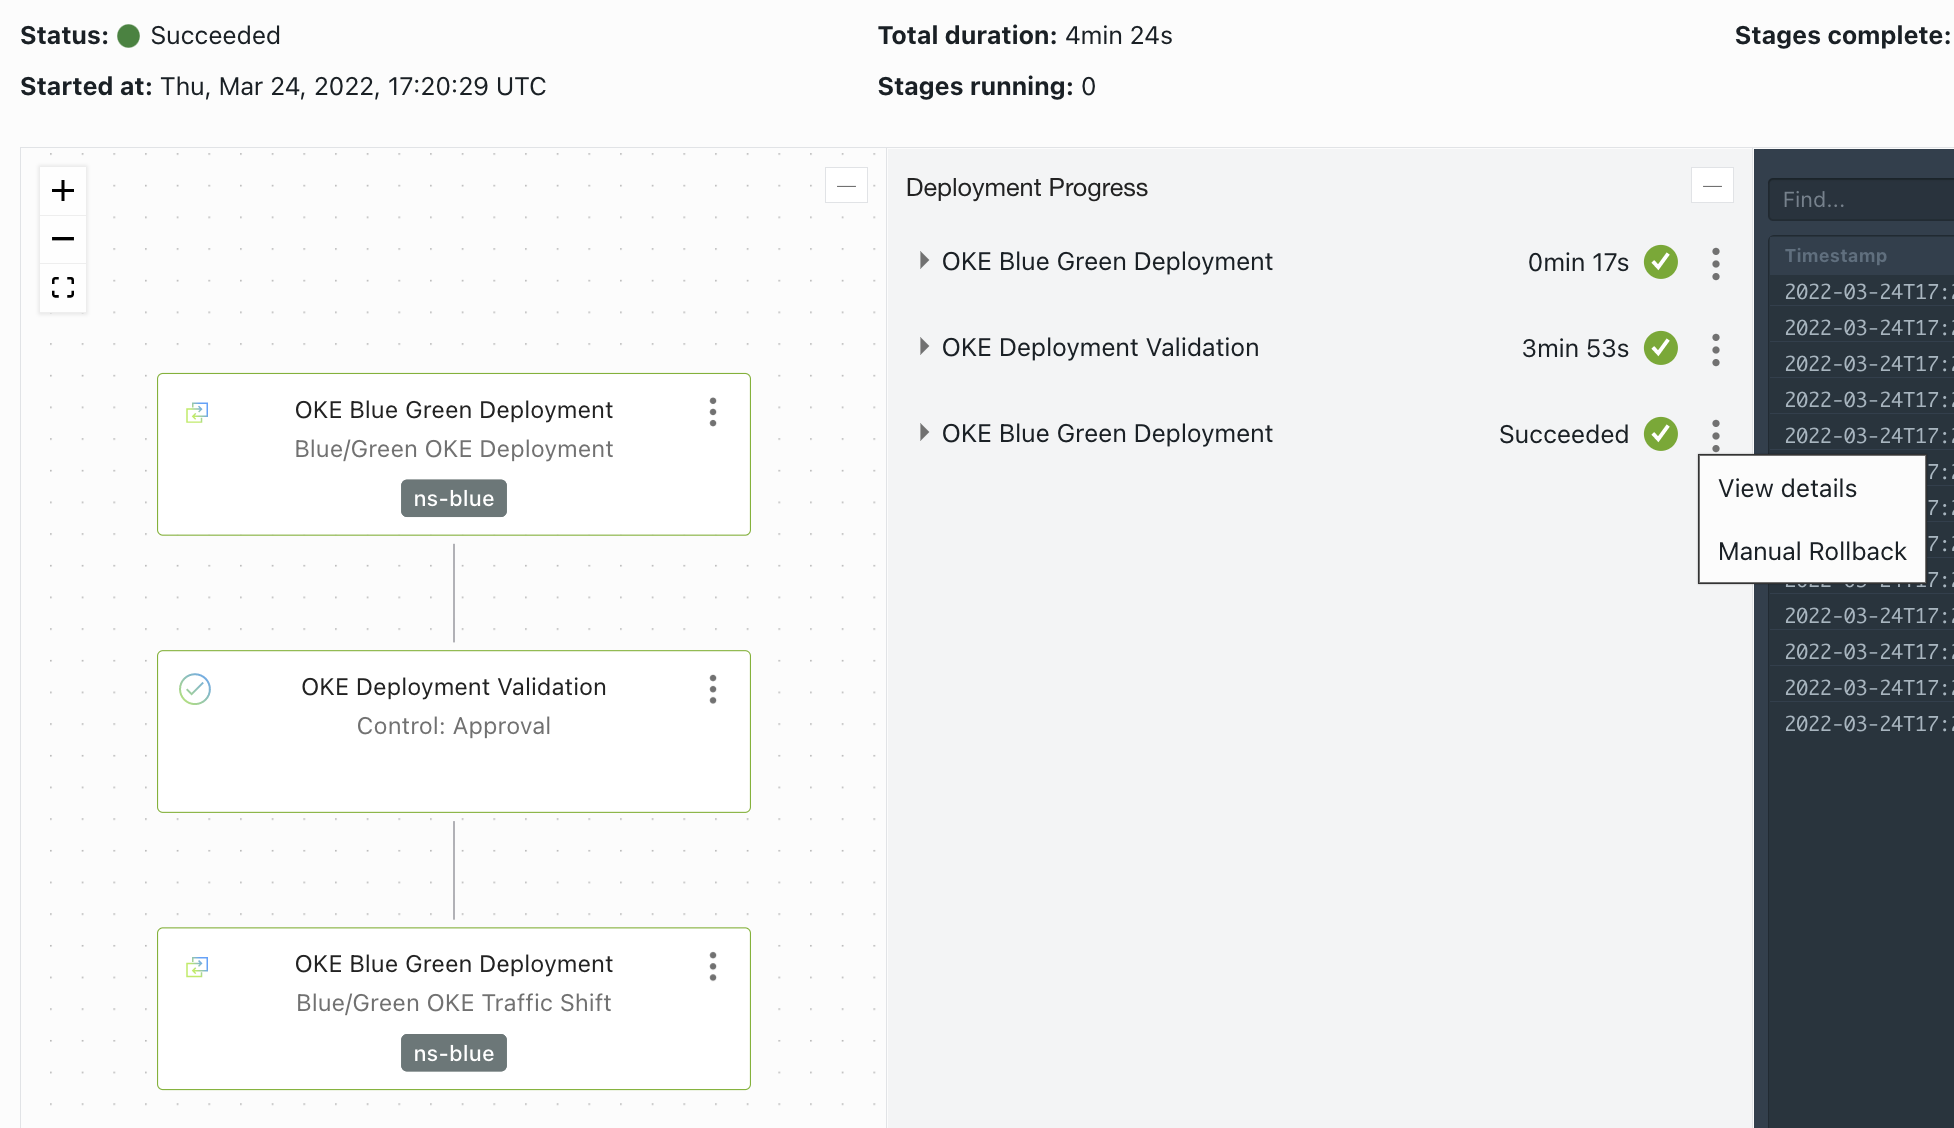
Task: Click the fit-to-screen canvas icon
Action: click(x=63, y=288)
